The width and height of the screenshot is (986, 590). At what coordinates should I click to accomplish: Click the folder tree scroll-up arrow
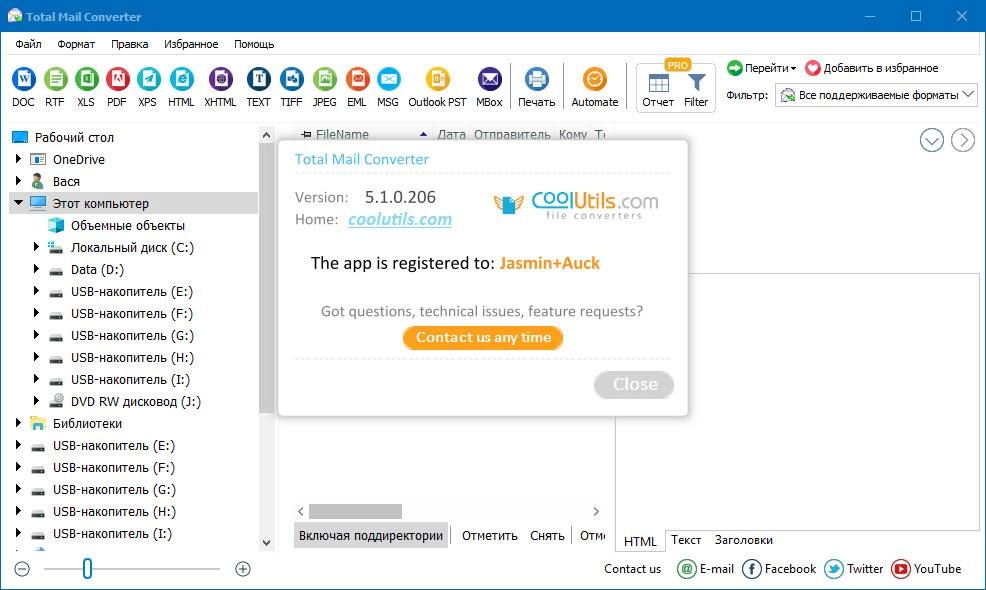[x=266, y=135]
